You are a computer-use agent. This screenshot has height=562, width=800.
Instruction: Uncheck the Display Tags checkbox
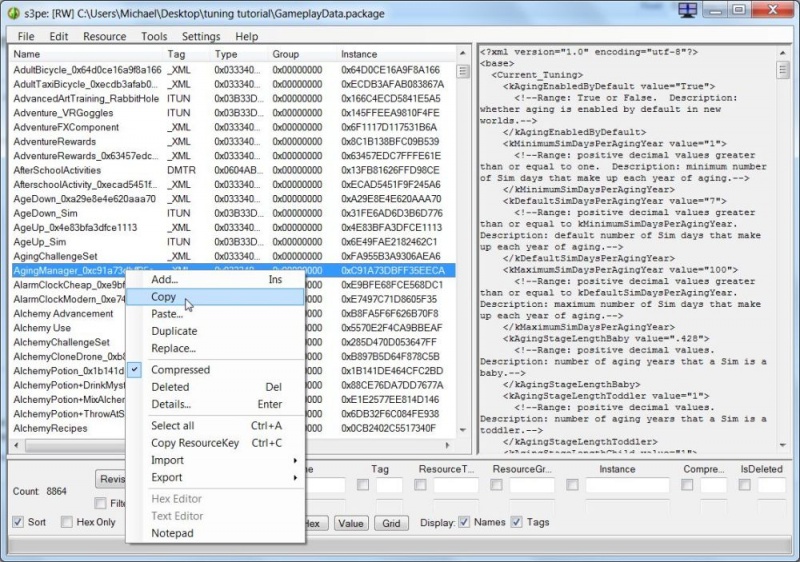[516, 522]
